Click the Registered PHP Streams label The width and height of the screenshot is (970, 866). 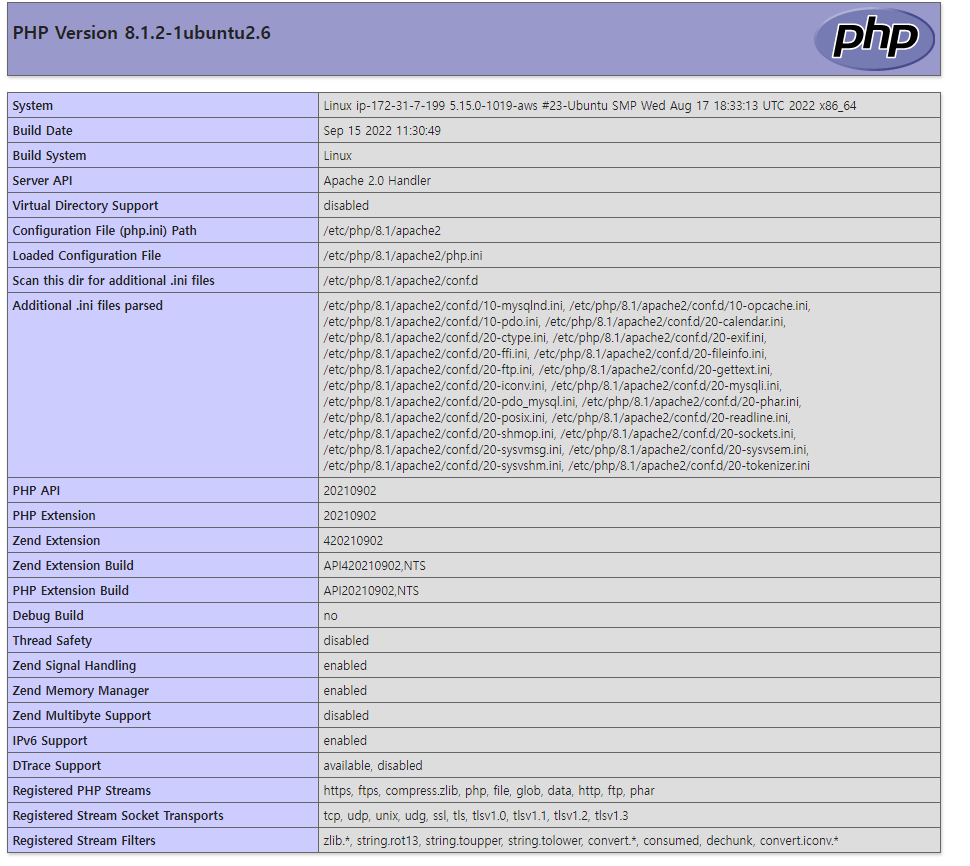click(82, 791)
